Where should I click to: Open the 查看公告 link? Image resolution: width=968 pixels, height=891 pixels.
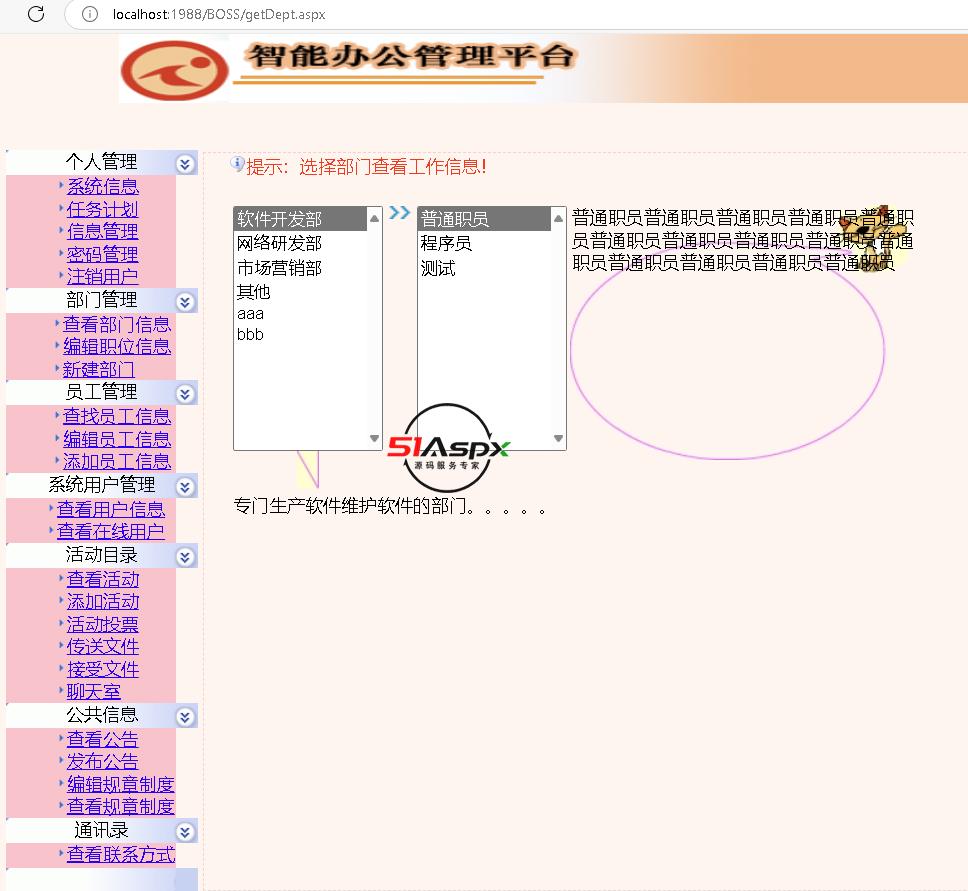click(102, 739)
